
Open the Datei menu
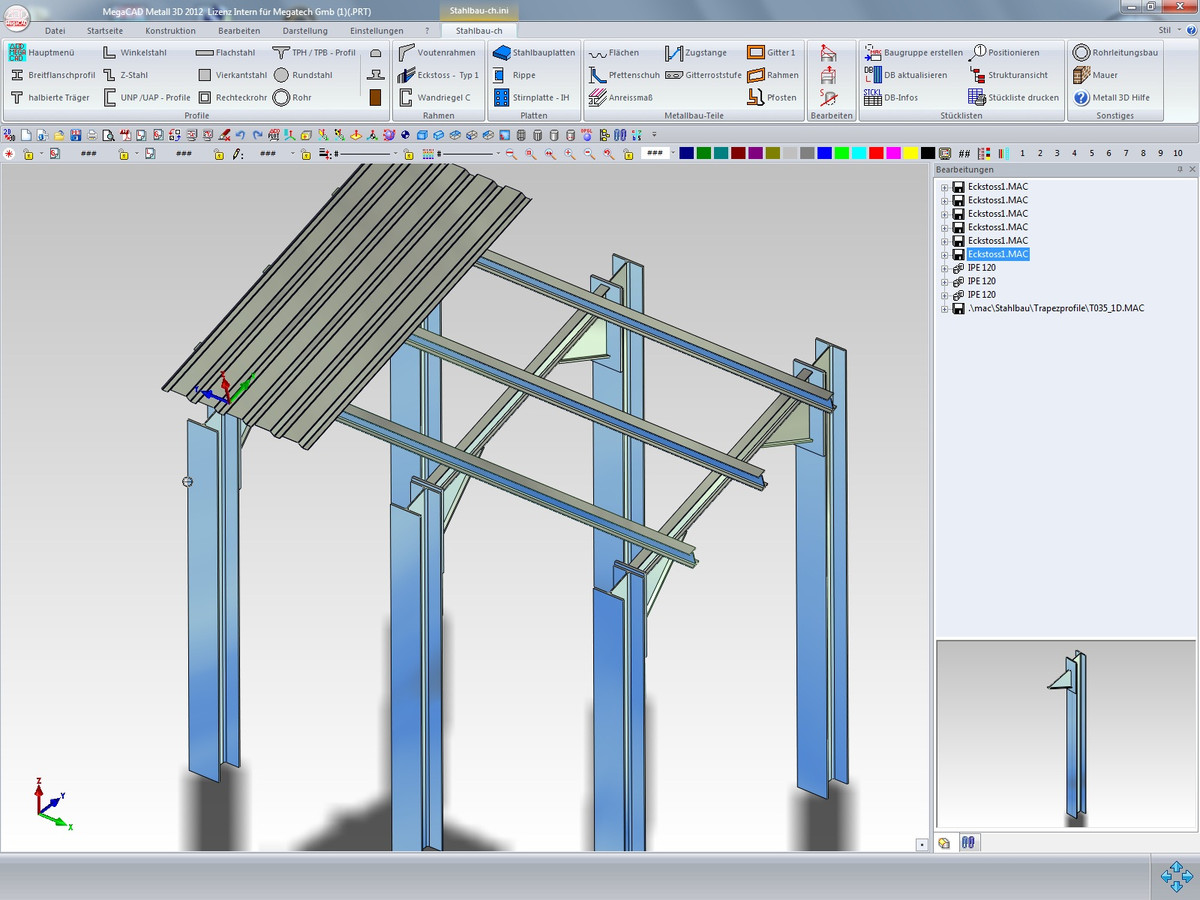pos(55,31)
